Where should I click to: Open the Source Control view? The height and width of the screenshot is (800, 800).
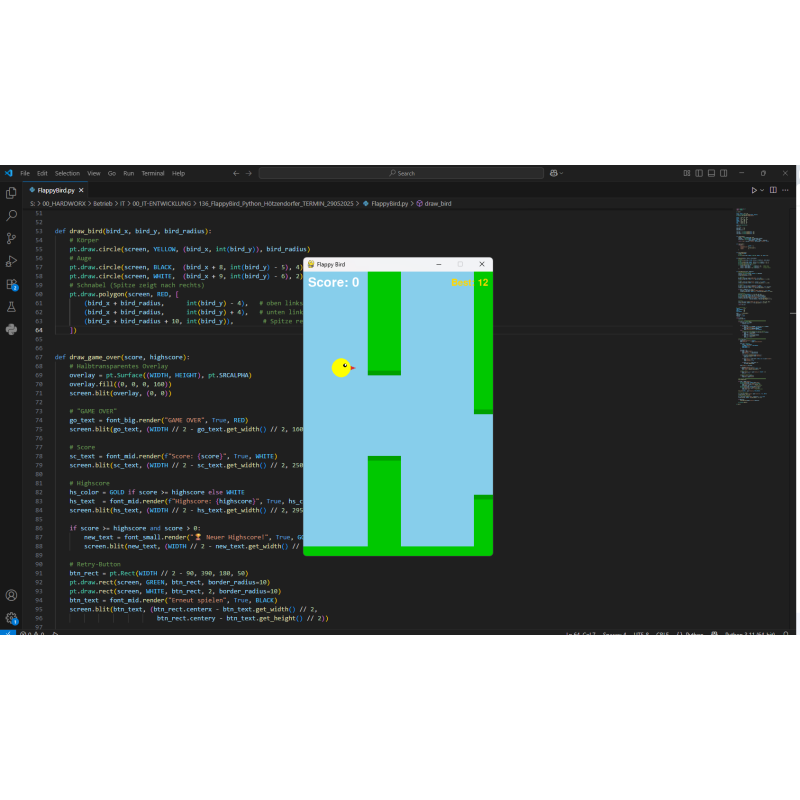tap(11, 238)
